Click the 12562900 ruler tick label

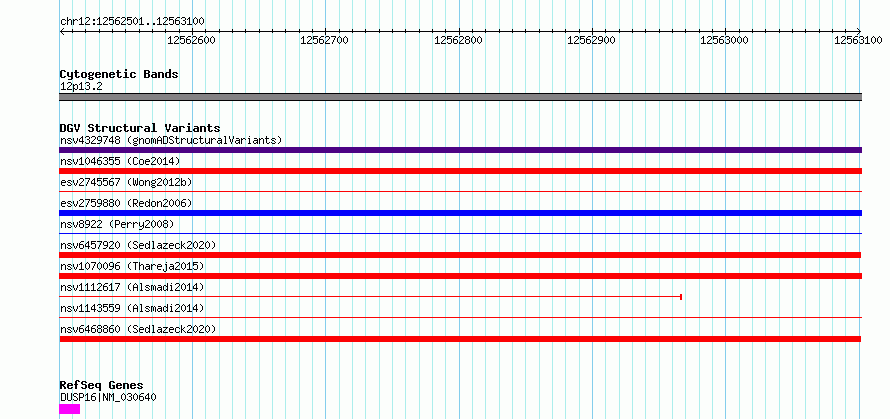592,40
